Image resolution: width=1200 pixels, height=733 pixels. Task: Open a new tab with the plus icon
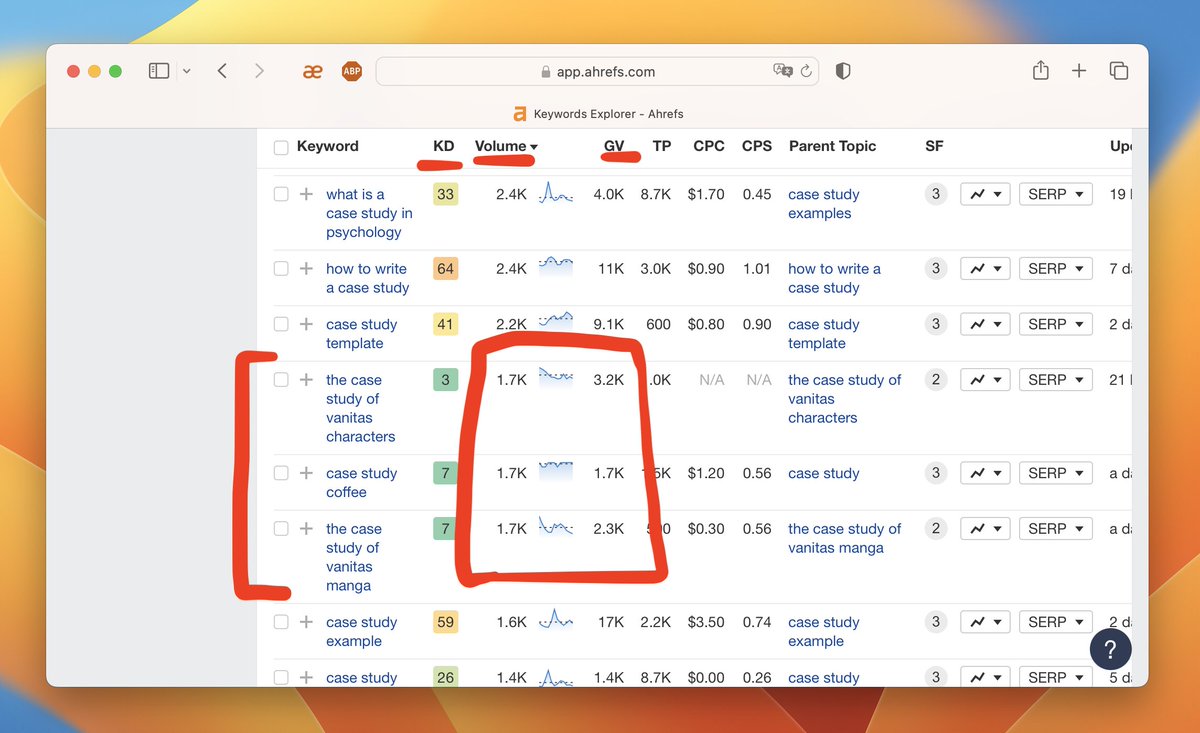coord(1079,71)
